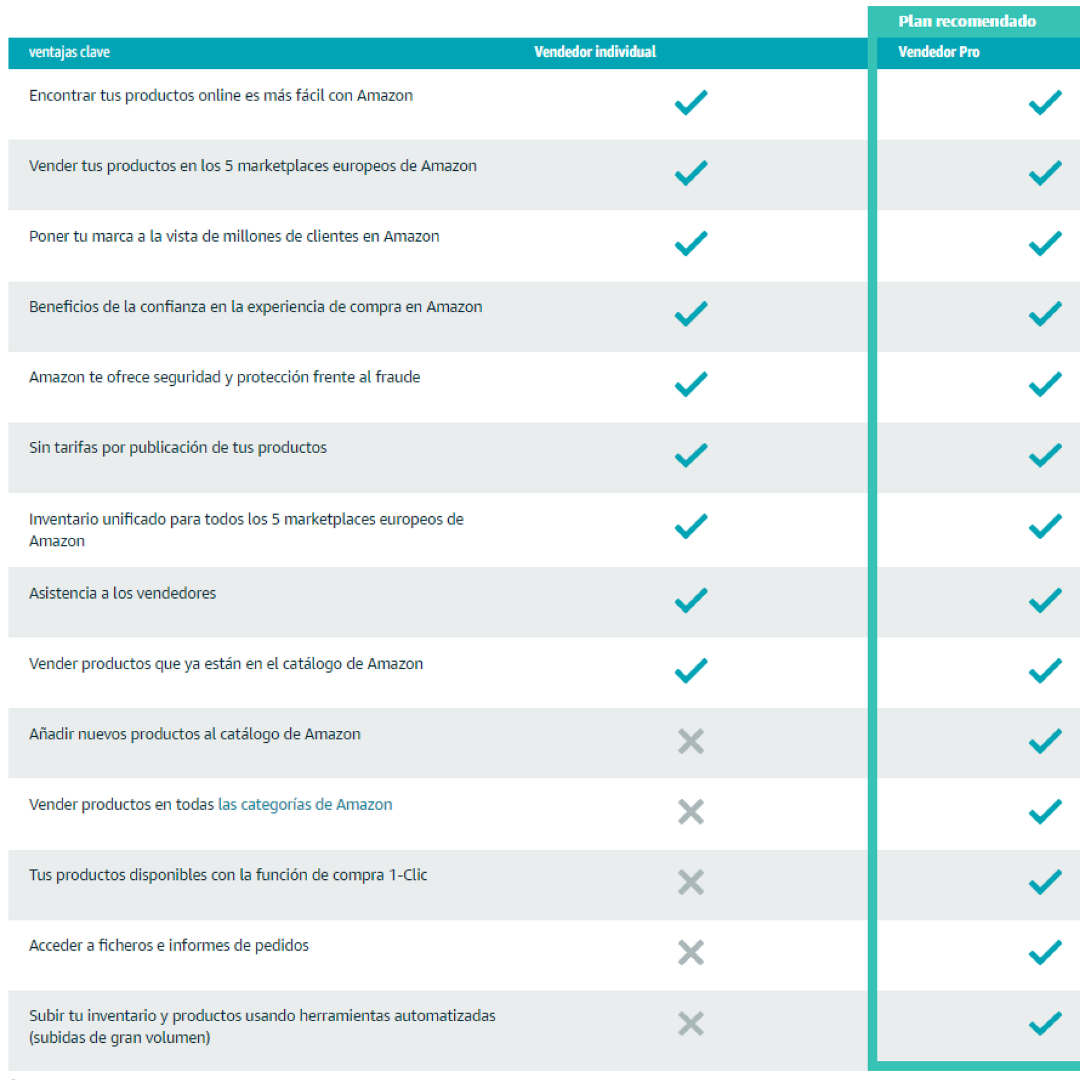
Task: Click gray X for Añadir nuevos productos row
Action: pos(691,741)
